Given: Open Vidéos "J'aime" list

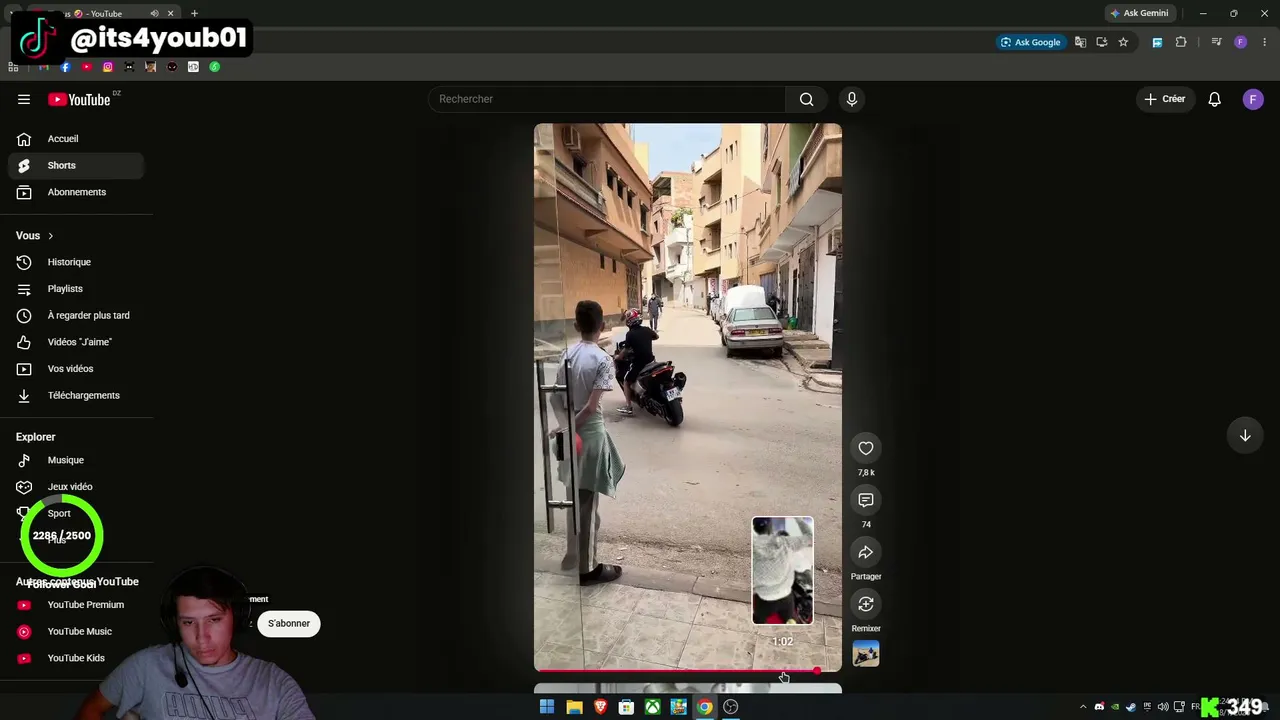Looking at the screenshot, I should [x=76, y=342].
